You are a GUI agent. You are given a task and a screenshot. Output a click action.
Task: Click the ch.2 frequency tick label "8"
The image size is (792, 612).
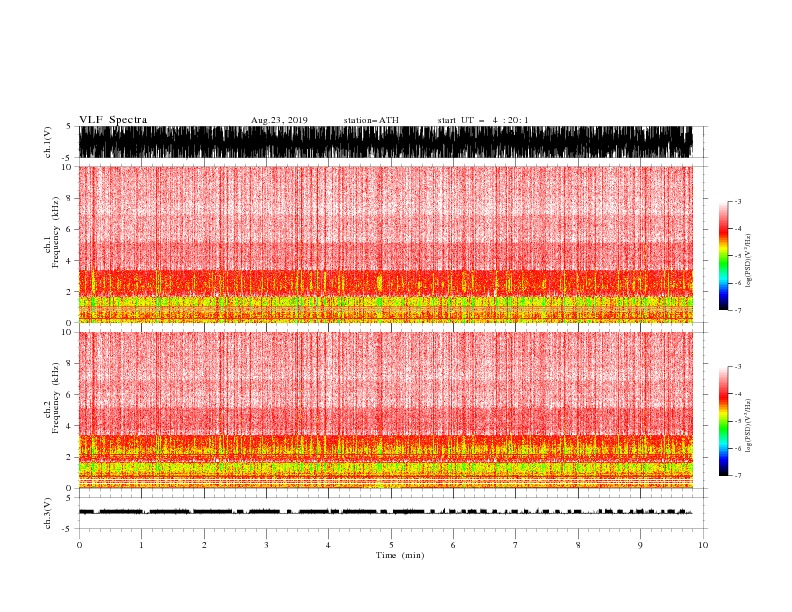pos(70,364)
